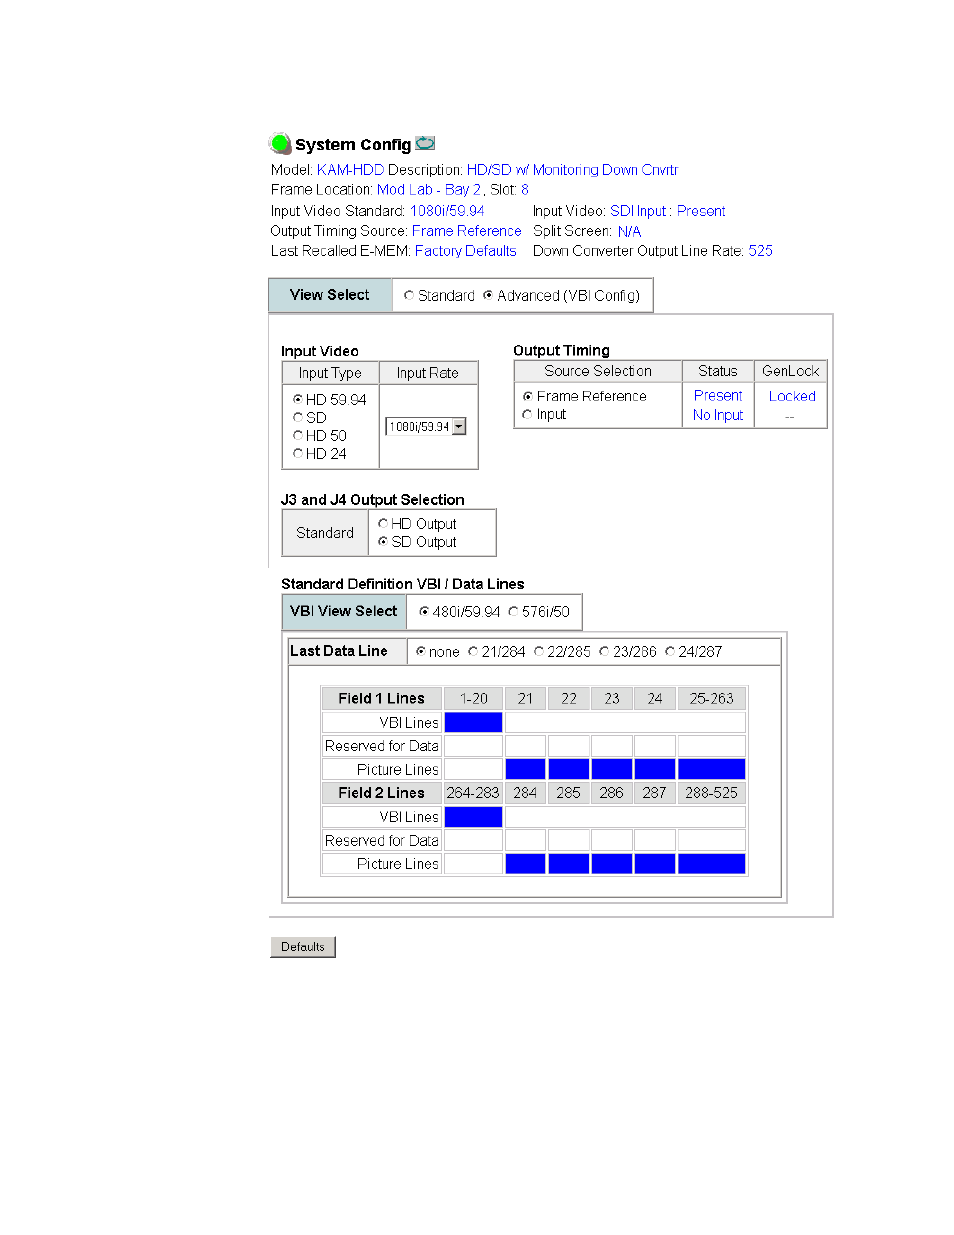Click the Present status text in Output Timing

718,396
